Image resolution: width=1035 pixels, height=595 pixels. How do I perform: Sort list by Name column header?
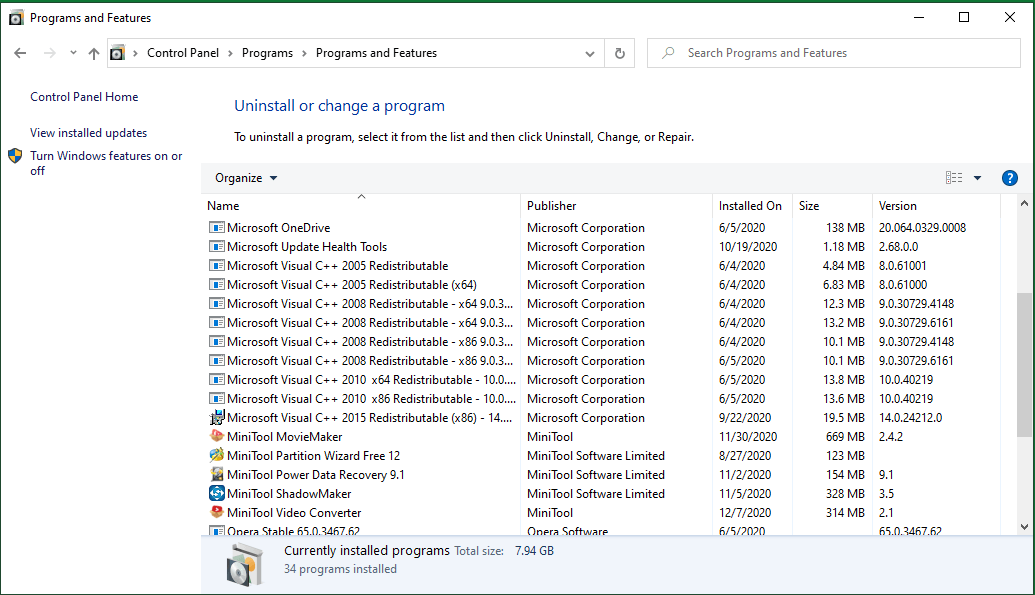361,205
